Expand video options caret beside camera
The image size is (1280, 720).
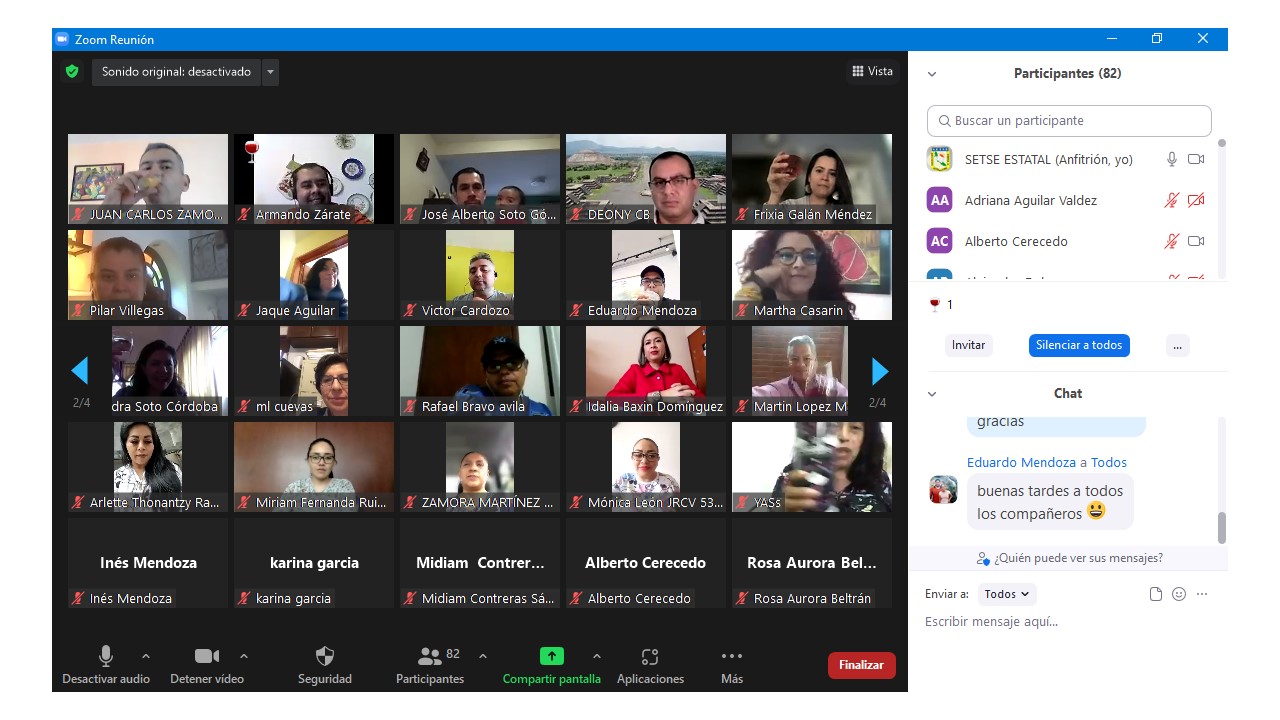pyautogui.click(x=244, y=656)
